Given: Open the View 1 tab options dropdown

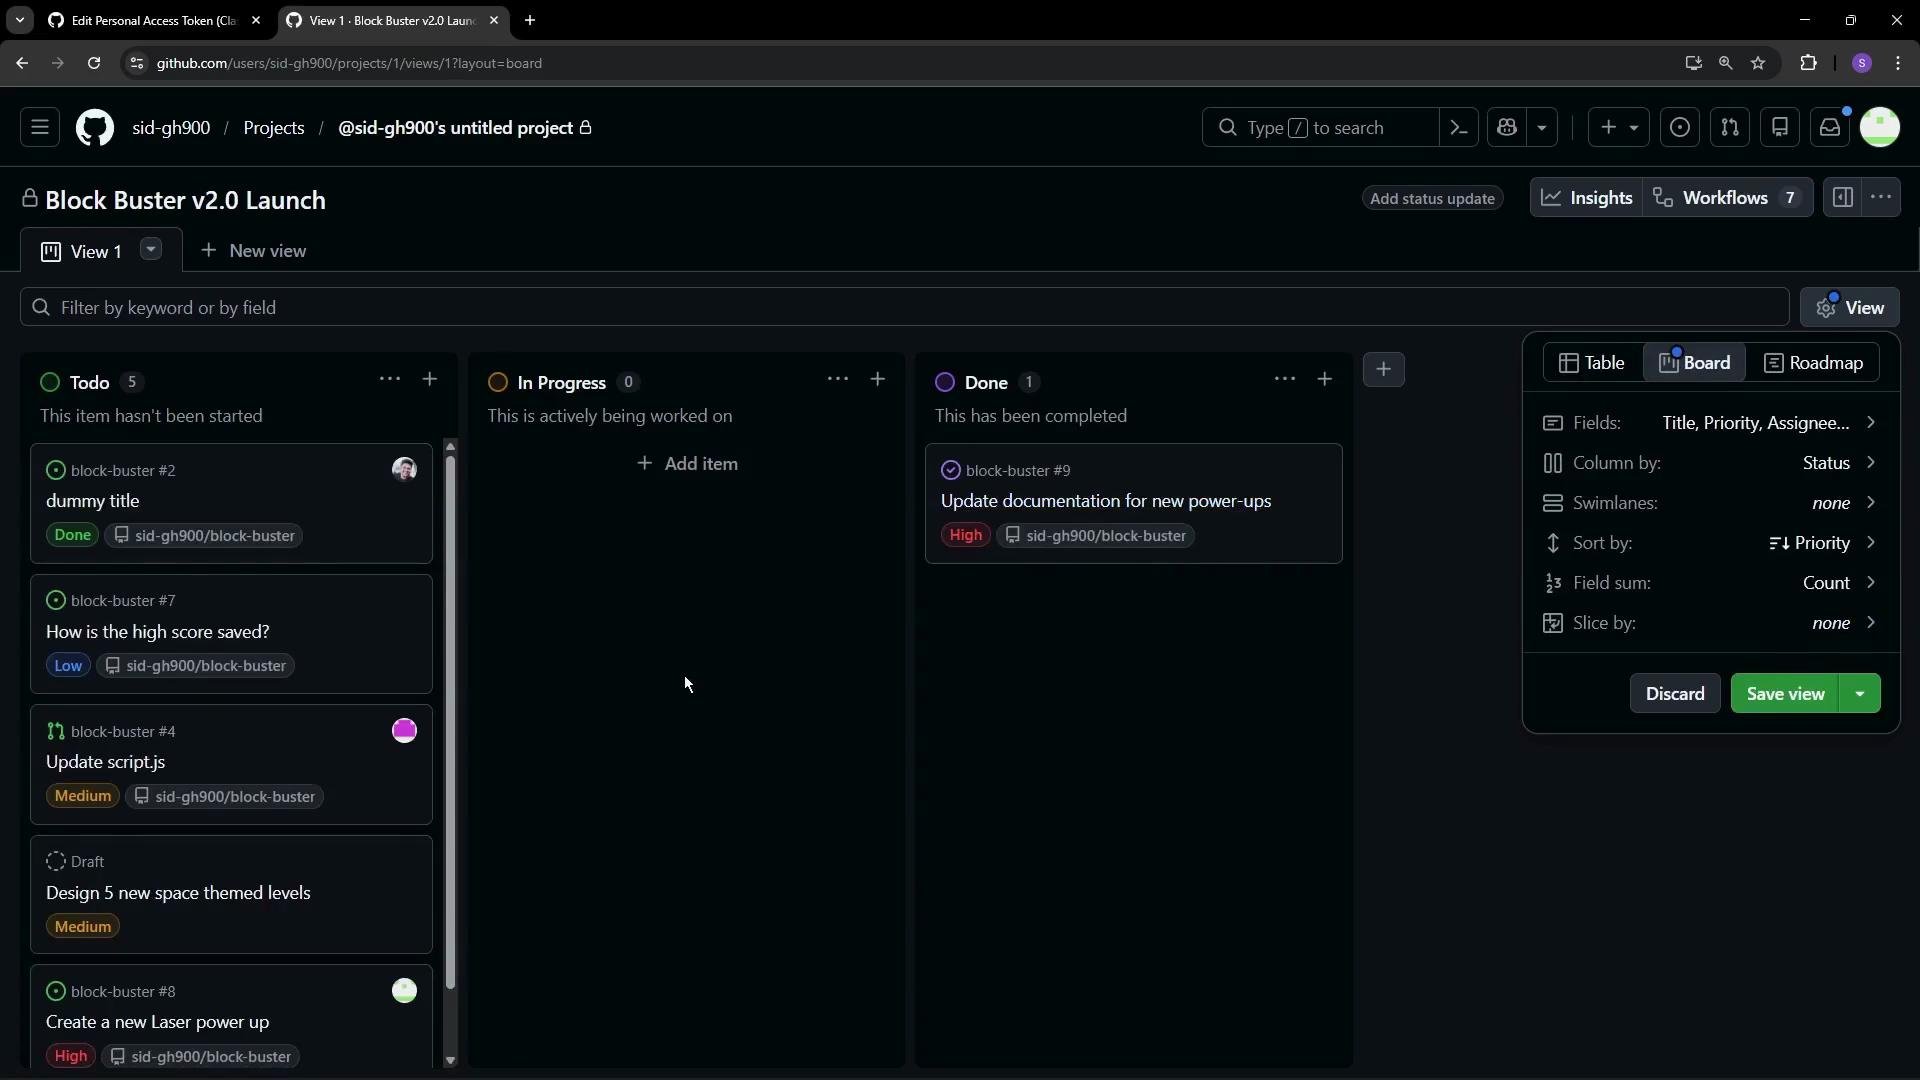Looking at the screenshot, I should point(151,250).
